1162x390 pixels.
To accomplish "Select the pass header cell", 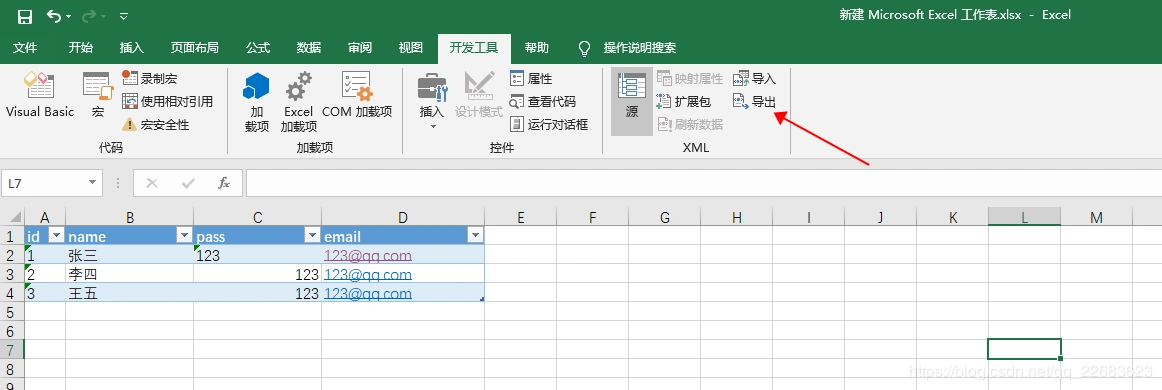I will click(257, 236).
